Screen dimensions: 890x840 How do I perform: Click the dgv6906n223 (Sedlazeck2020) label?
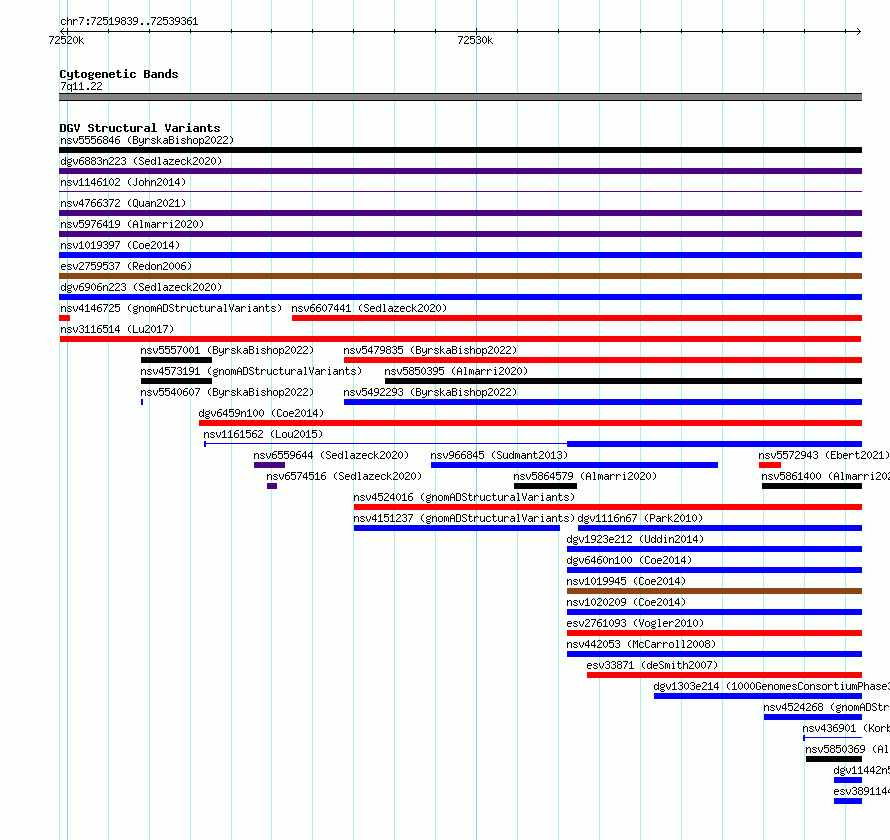pos(141,287)
